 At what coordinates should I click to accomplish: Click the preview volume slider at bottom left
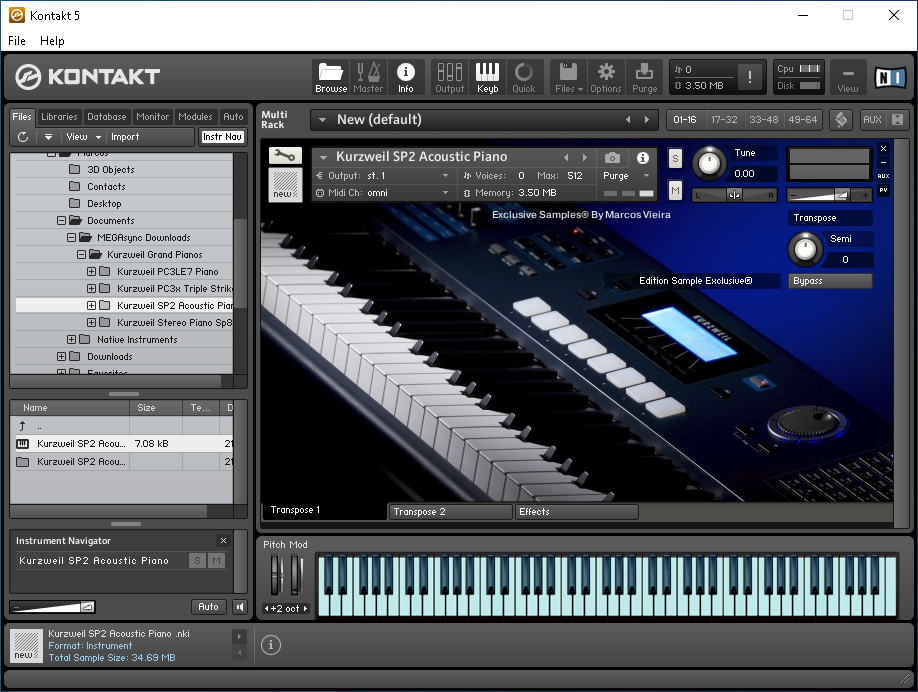point(53,607)
